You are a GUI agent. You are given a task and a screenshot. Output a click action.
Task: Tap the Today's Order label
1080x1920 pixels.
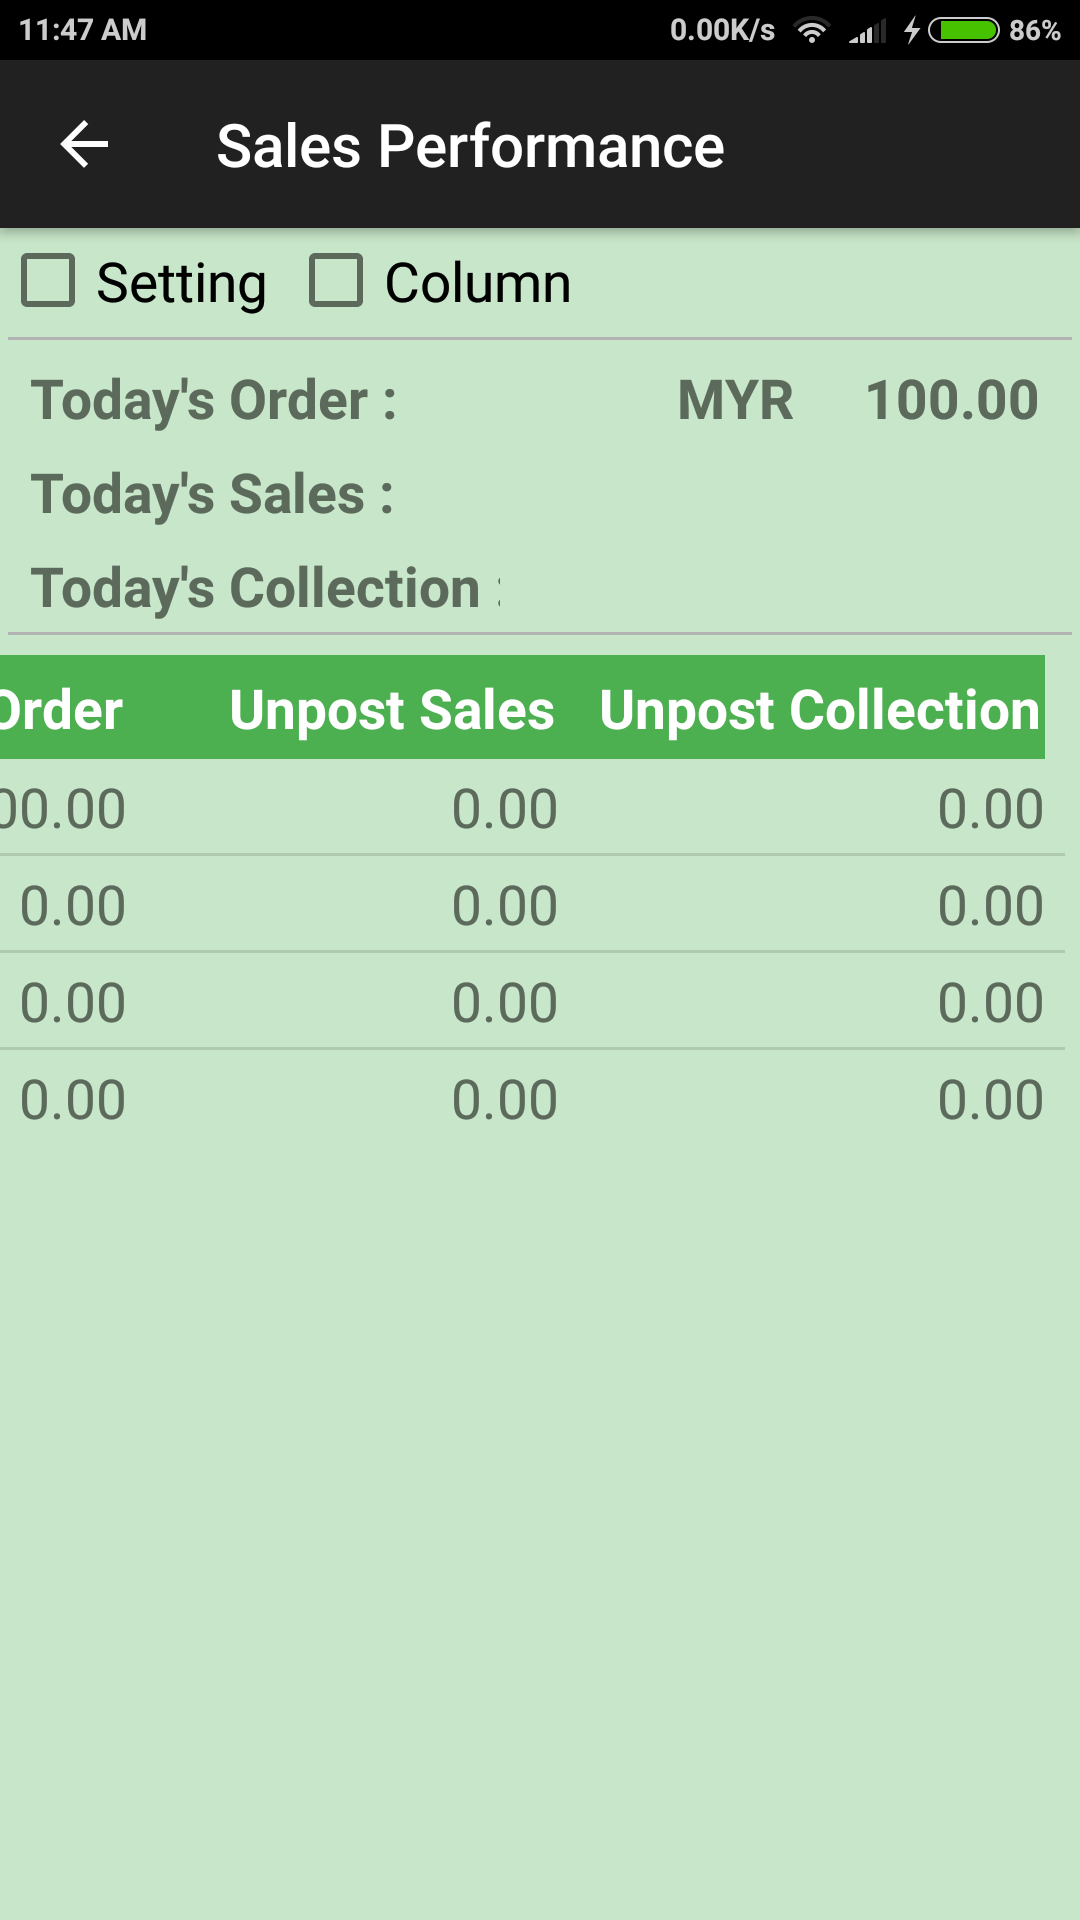tap(214, 400)
